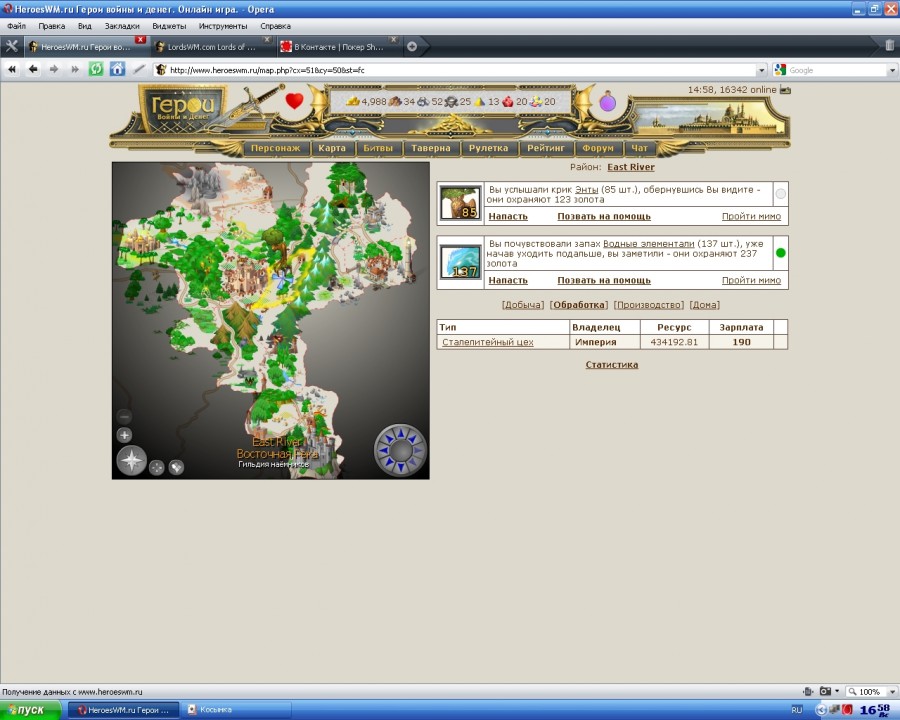Open the Закладки menu
This screenshot has width=900, height=720.
tap(122, 26)
